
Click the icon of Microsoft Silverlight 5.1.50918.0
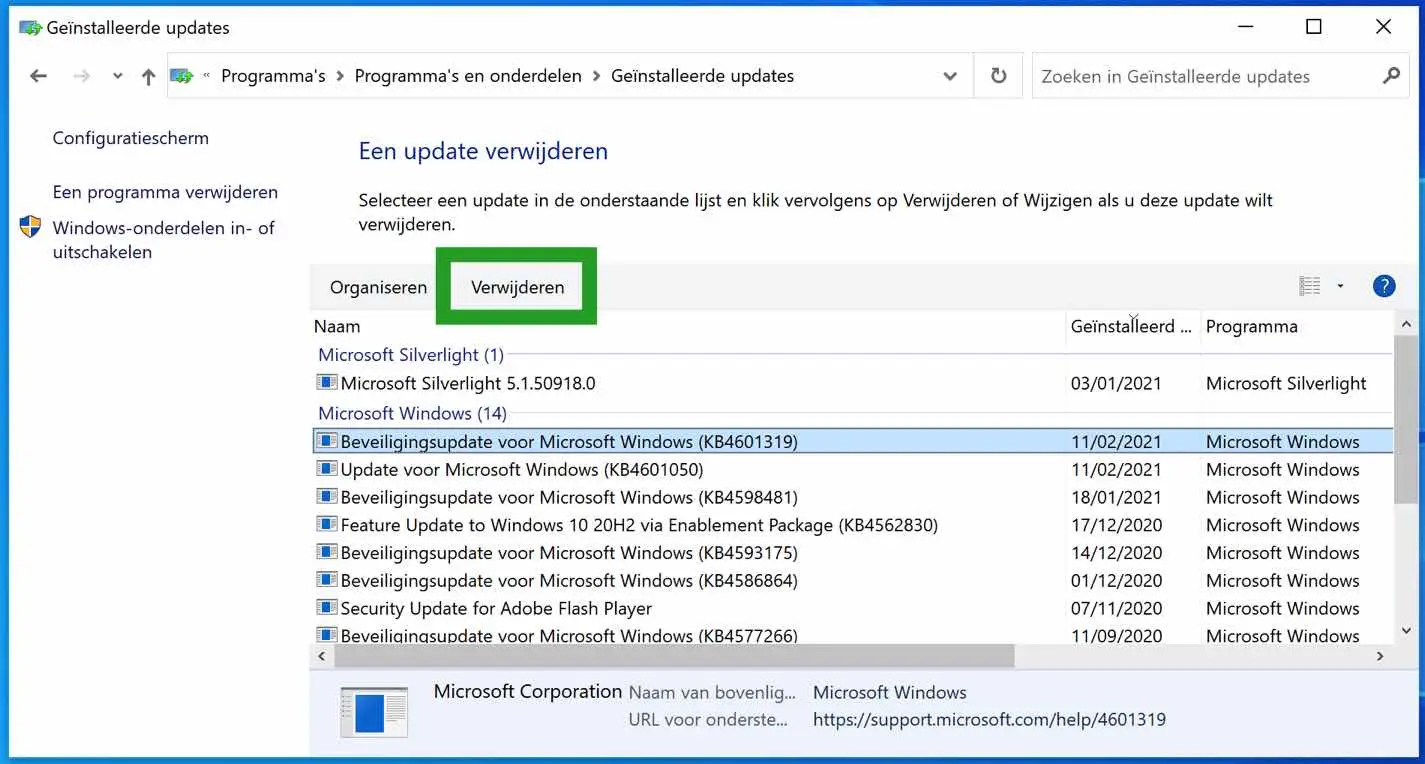pos(326,383)
